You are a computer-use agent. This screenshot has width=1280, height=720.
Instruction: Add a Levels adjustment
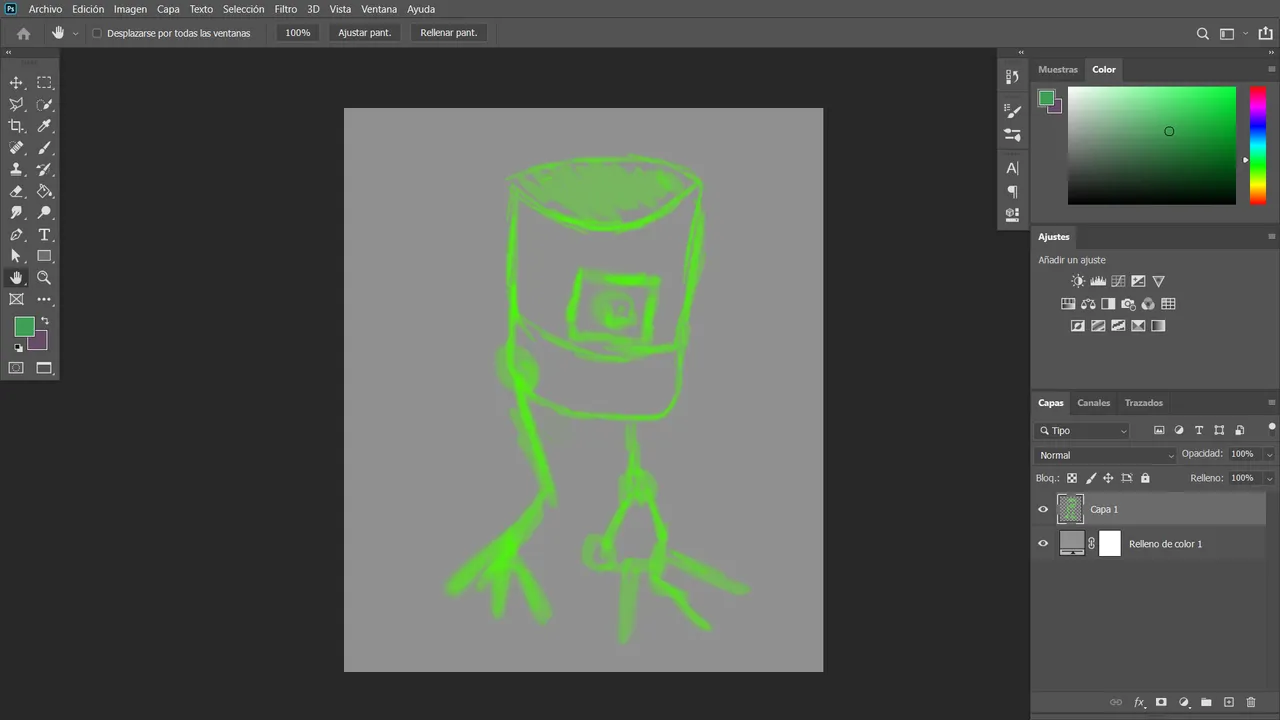pyautogui.click(x=1098, y=281)
